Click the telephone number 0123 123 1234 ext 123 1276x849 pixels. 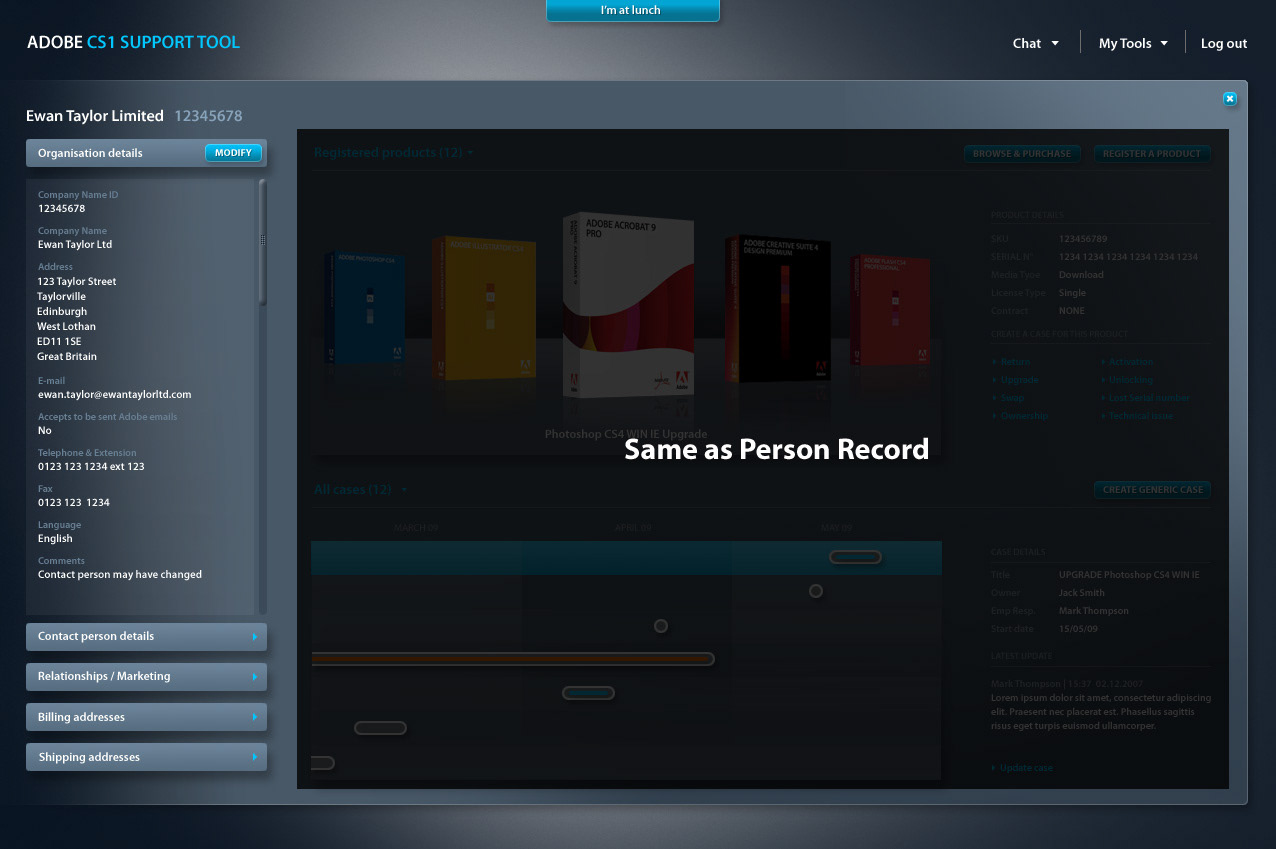[91, 467]
